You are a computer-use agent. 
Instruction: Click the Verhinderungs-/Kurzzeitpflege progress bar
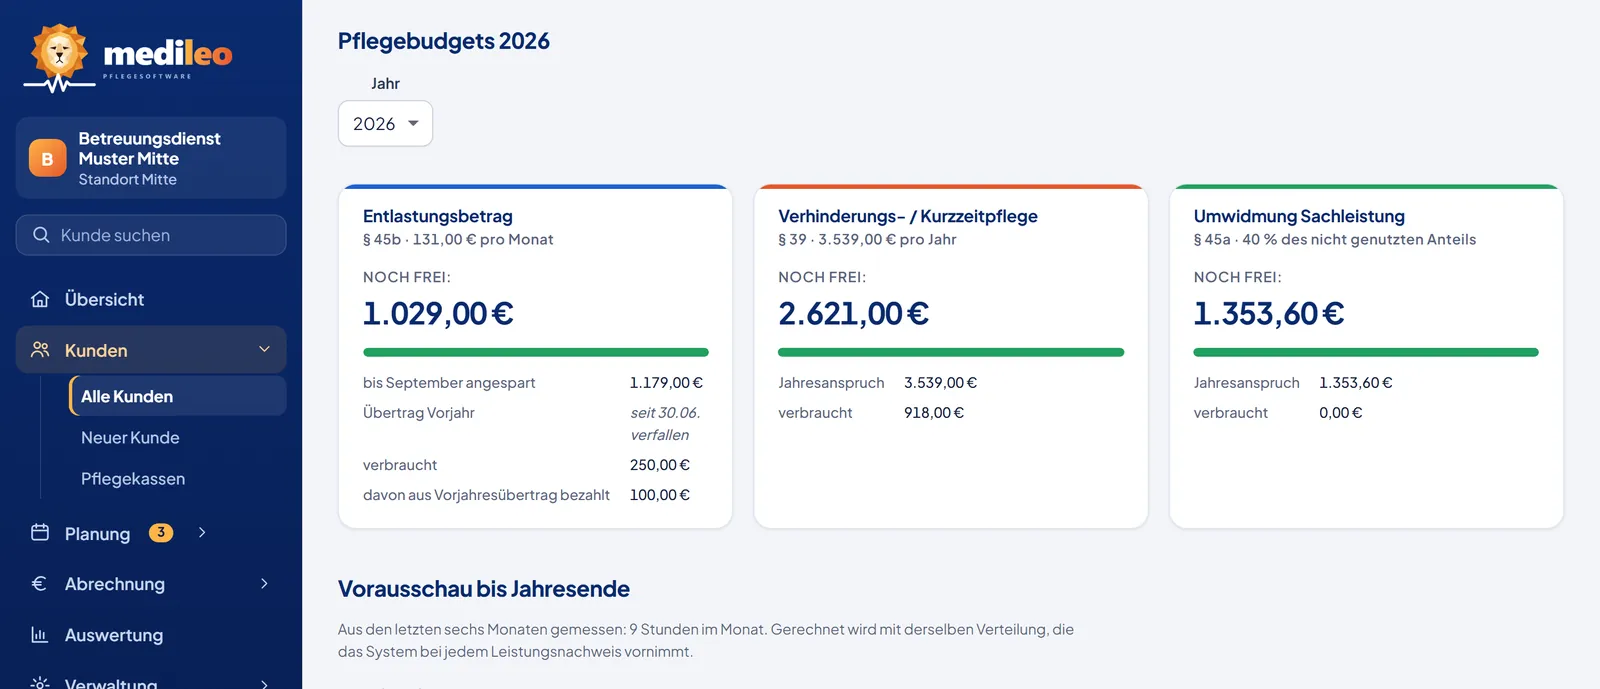coord(951,352)
